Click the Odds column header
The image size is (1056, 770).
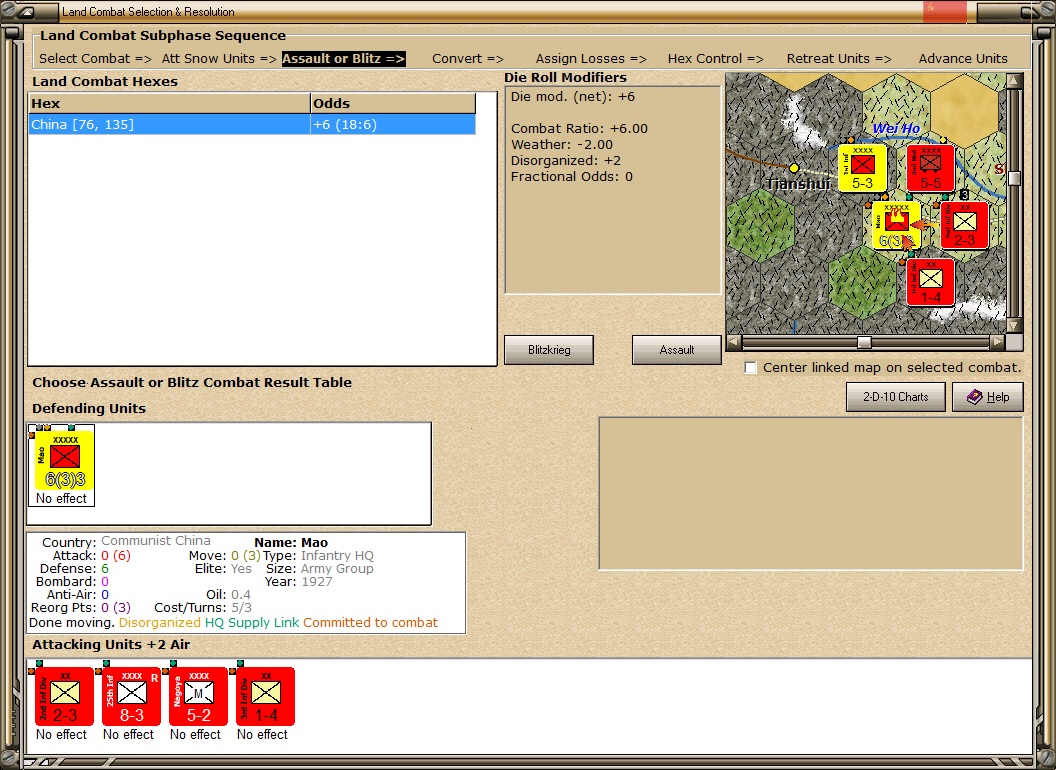393,103
